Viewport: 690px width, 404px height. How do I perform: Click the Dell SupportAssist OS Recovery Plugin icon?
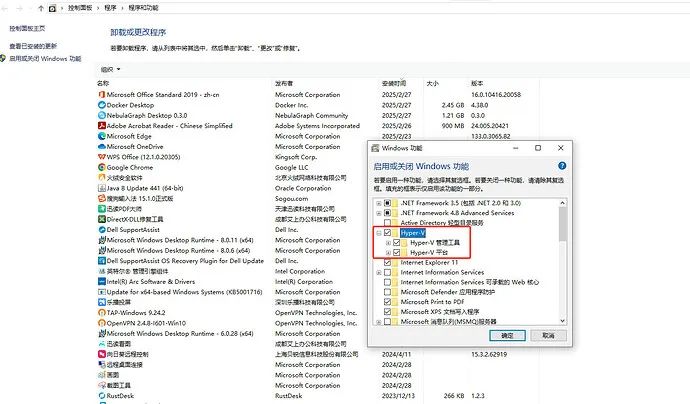tap(102, 261)
